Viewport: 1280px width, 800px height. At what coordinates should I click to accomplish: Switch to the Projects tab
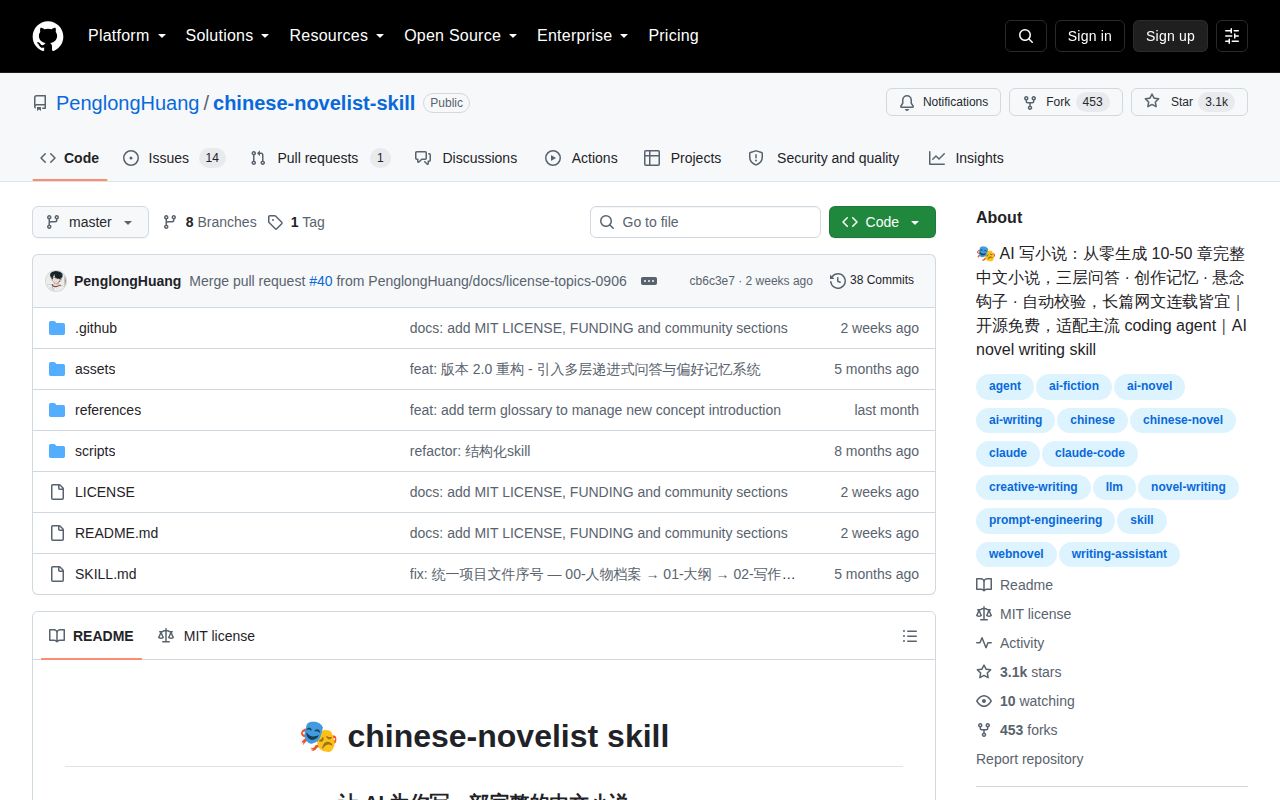coord(682,158)
